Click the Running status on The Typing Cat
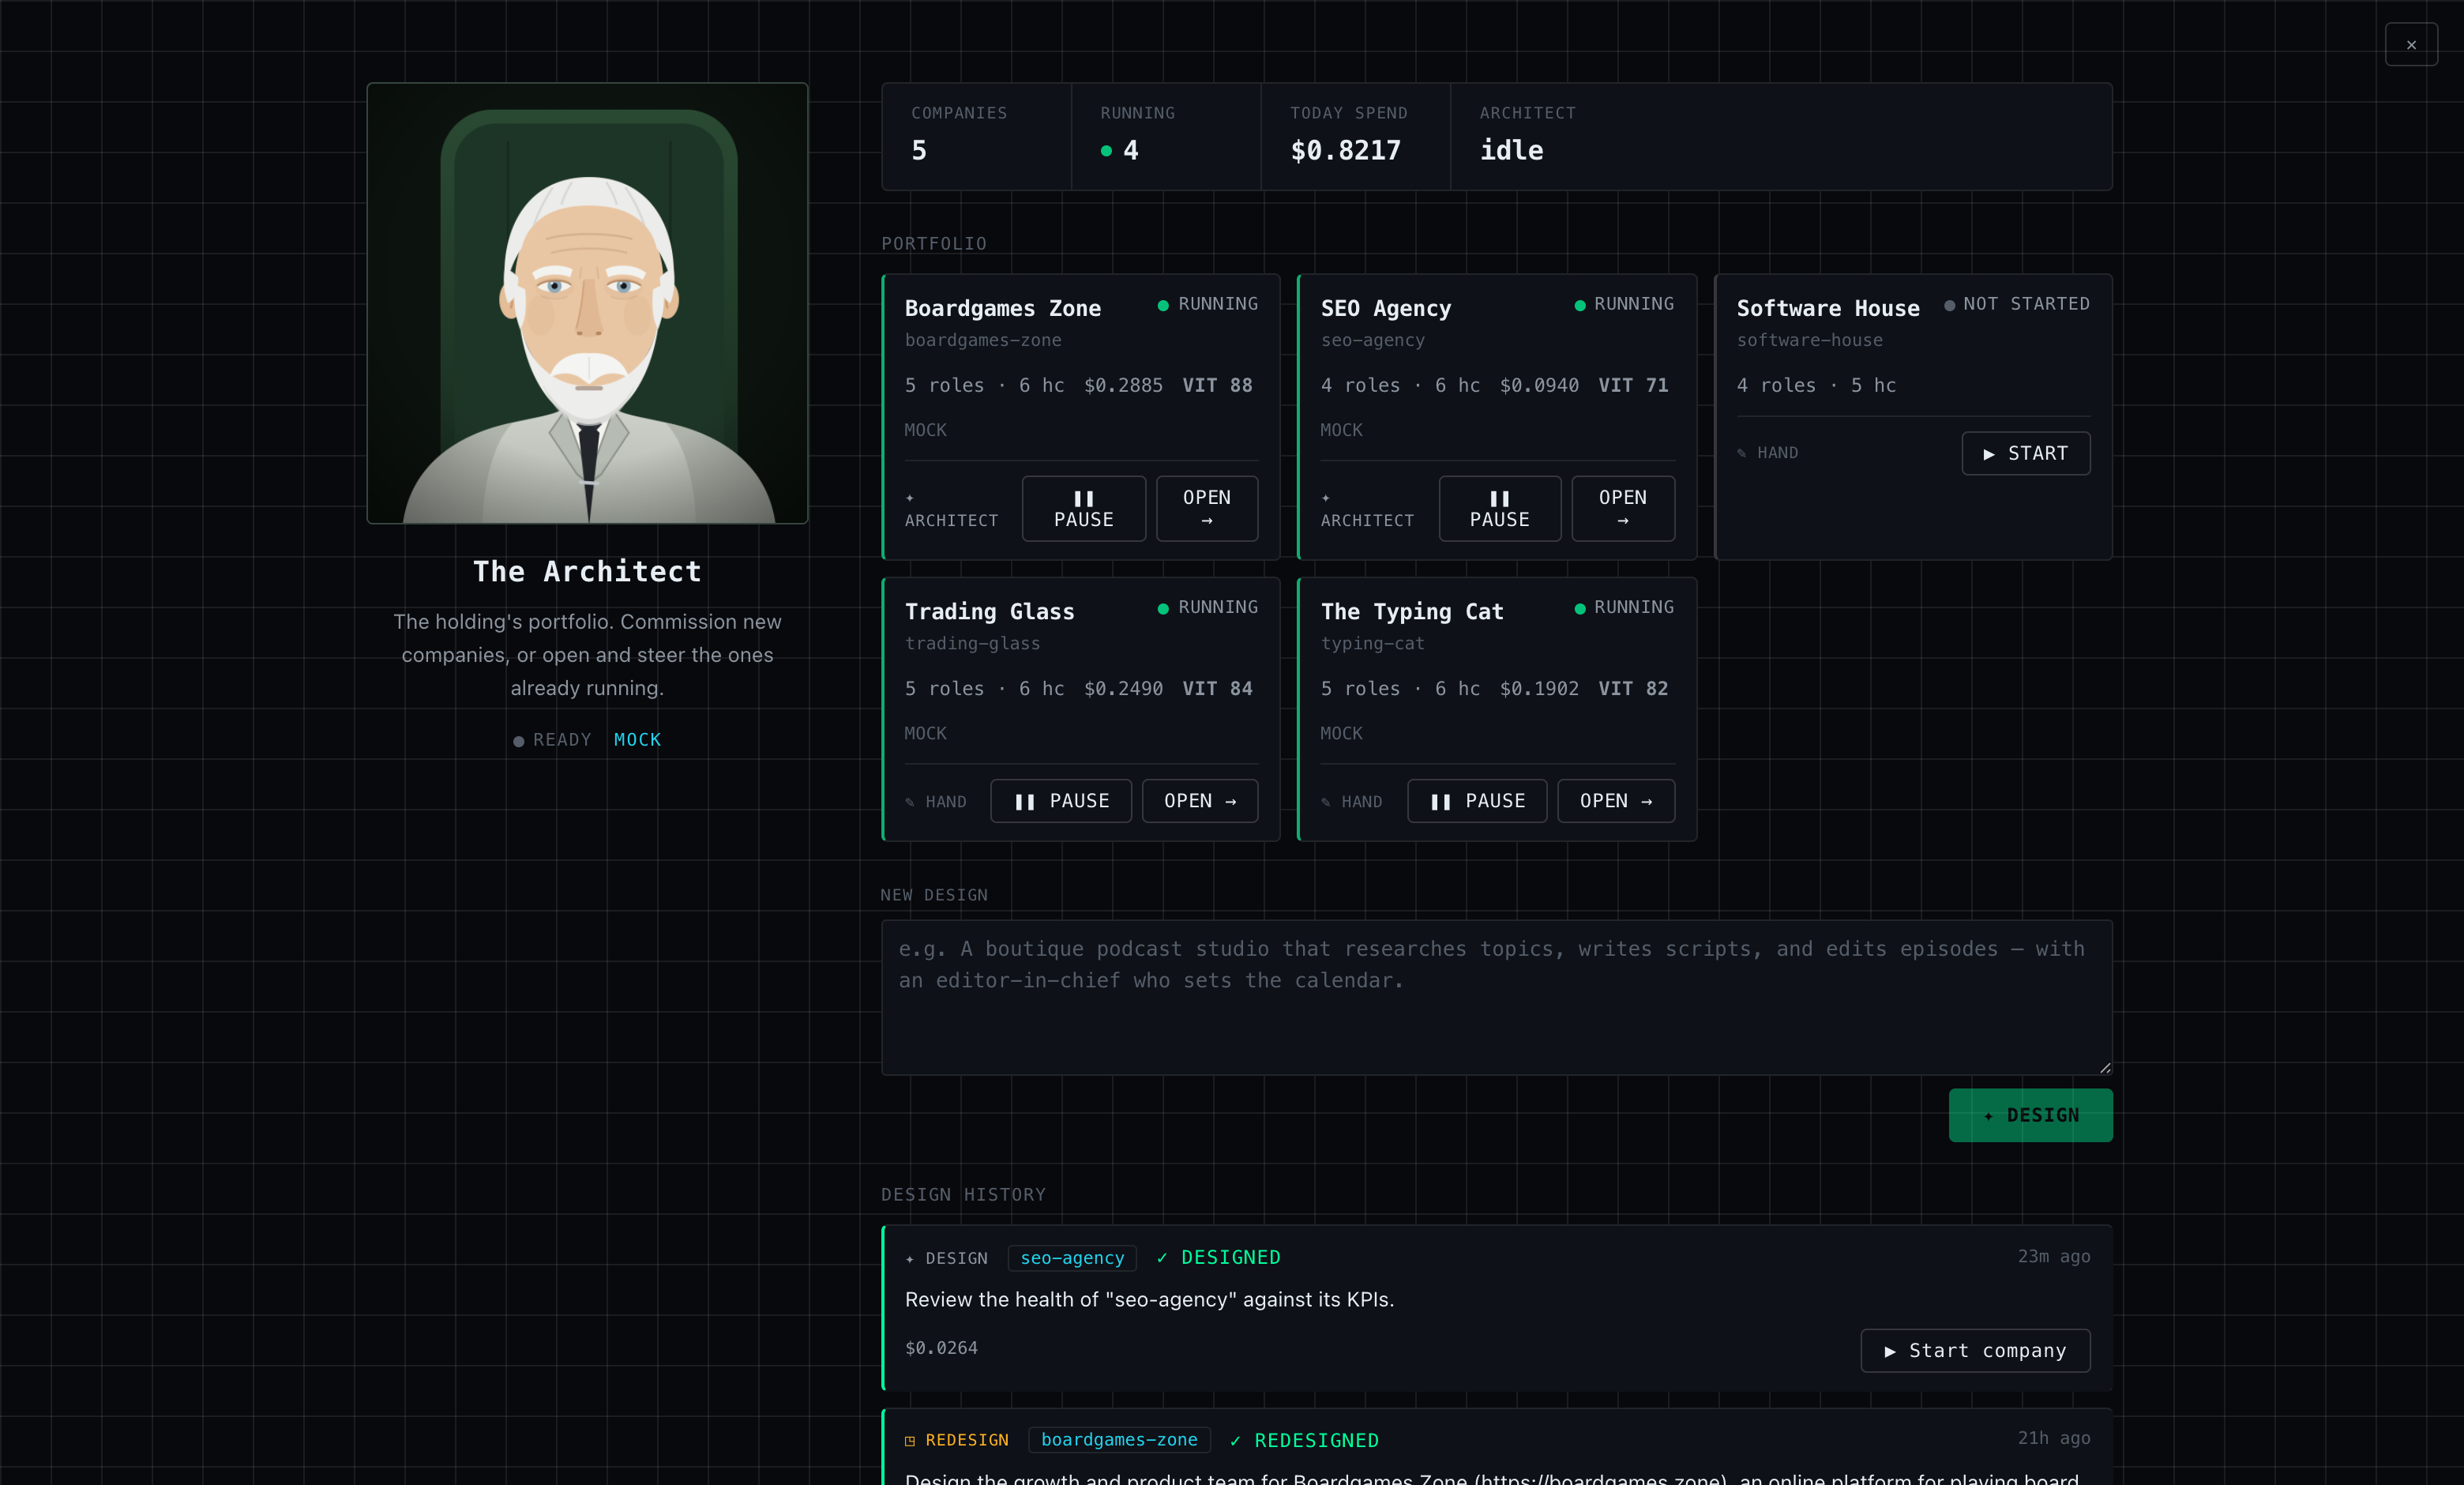This screenshot has width=2464, height=1485. tap(1623, 607)
